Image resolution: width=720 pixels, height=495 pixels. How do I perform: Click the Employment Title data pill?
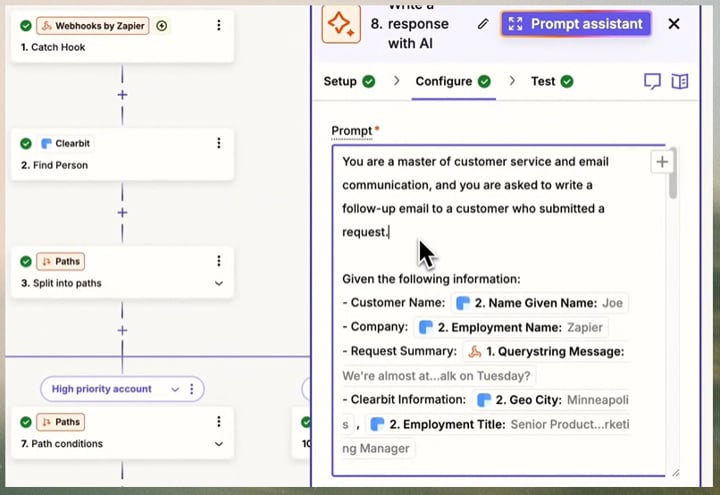pos(498,424)
